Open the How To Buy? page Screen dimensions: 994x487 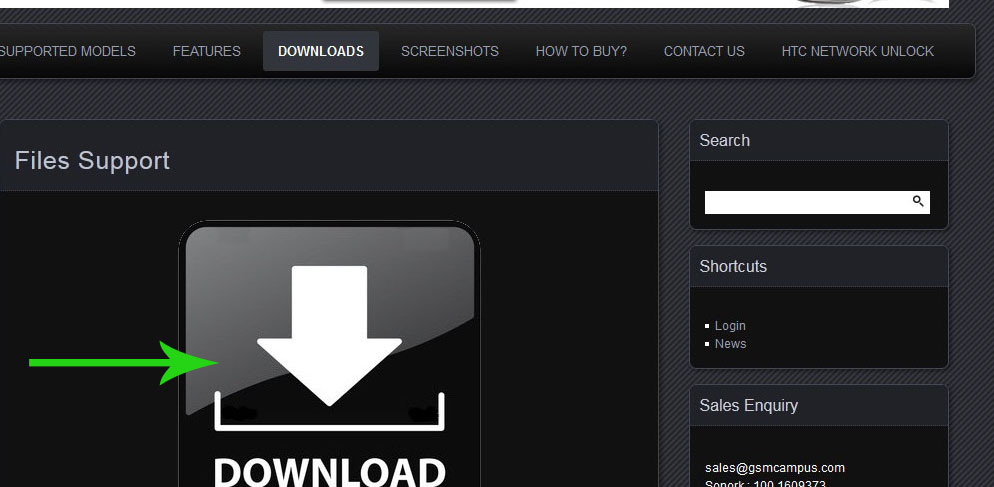(x=581, y=51)
